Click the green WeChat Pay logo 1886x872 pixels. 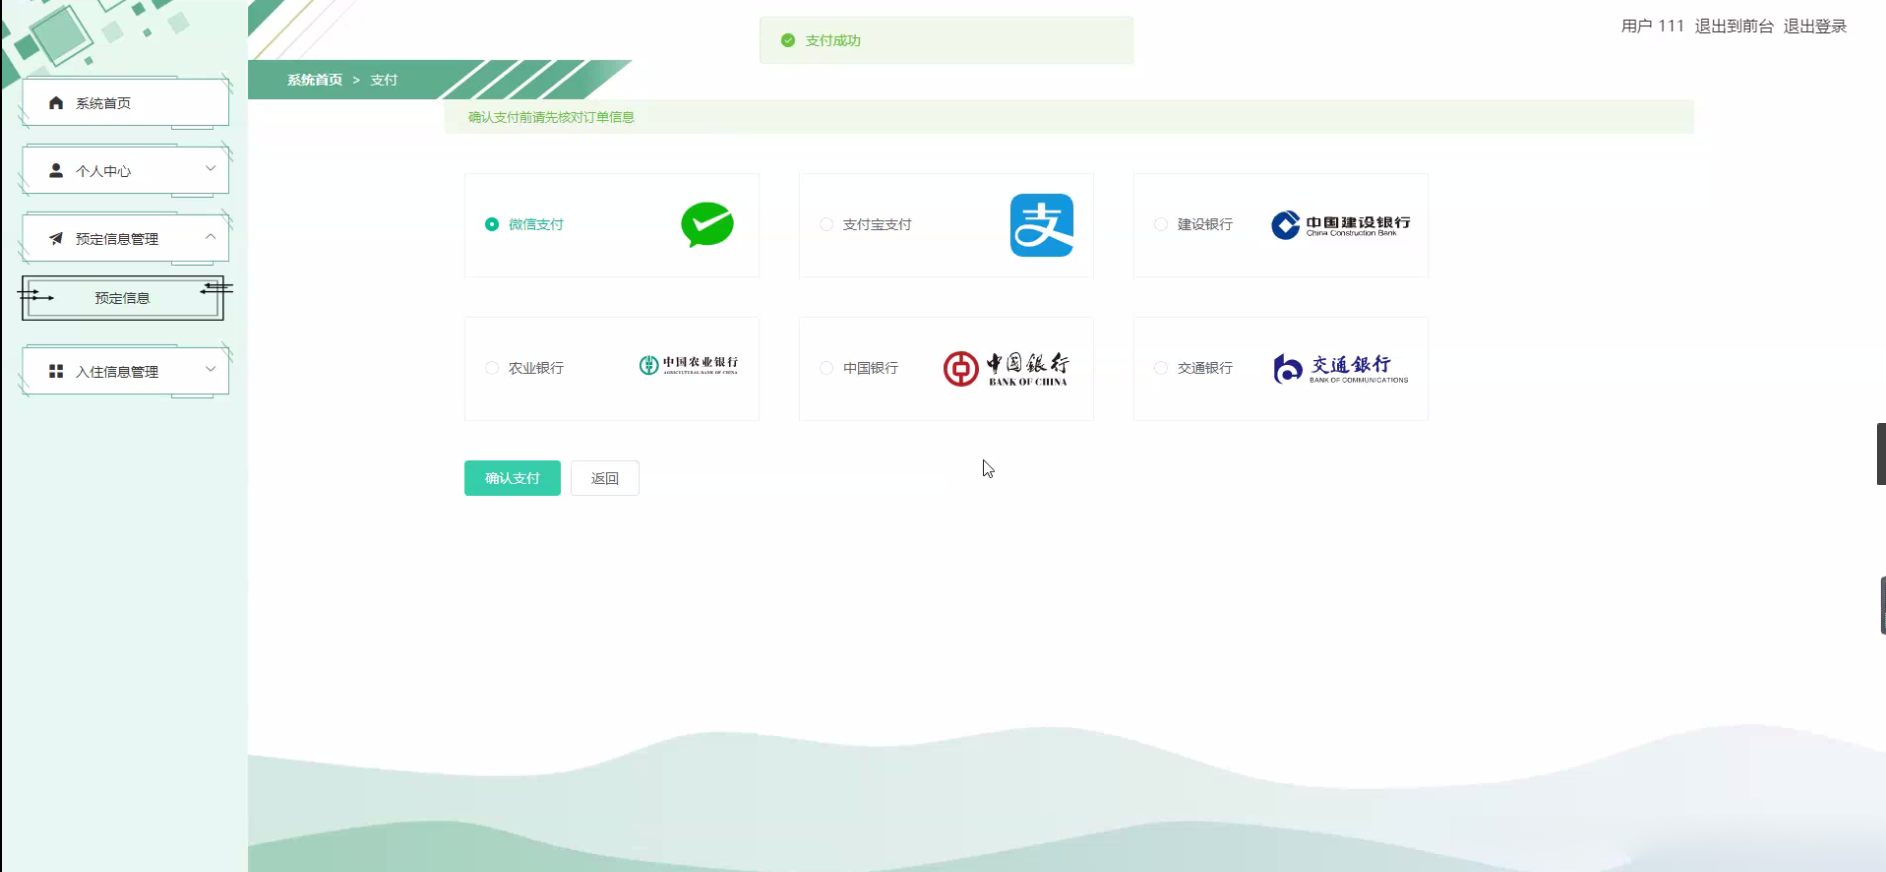pyautogui.click(x=707, y=224)
